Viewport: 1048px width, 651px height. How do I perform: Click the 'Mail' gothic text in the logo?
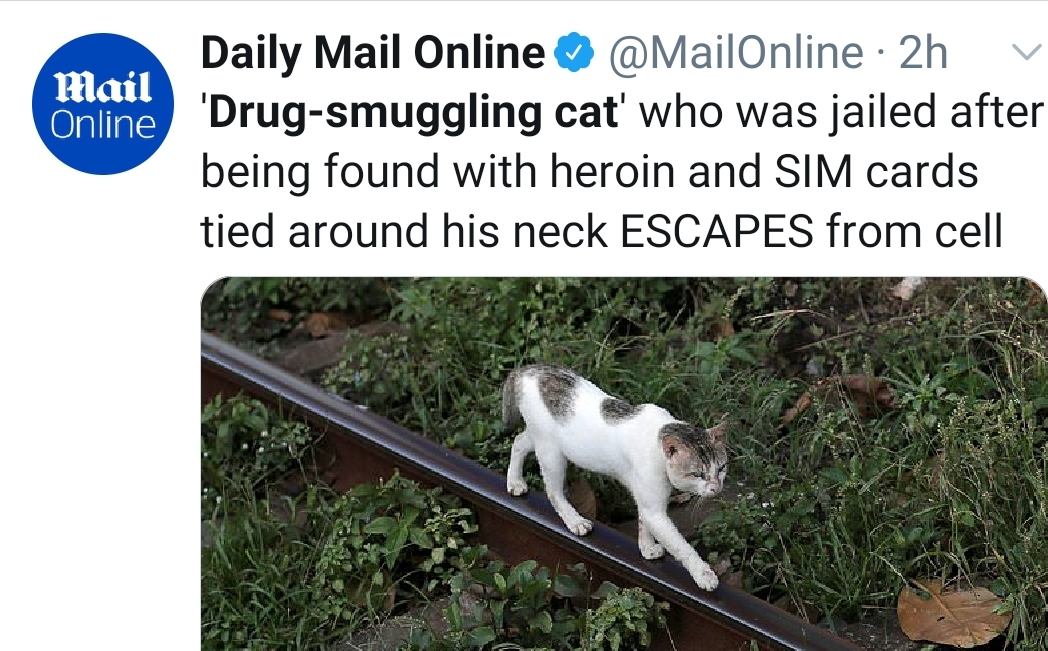pyautogui.click(x=103, y=88)
